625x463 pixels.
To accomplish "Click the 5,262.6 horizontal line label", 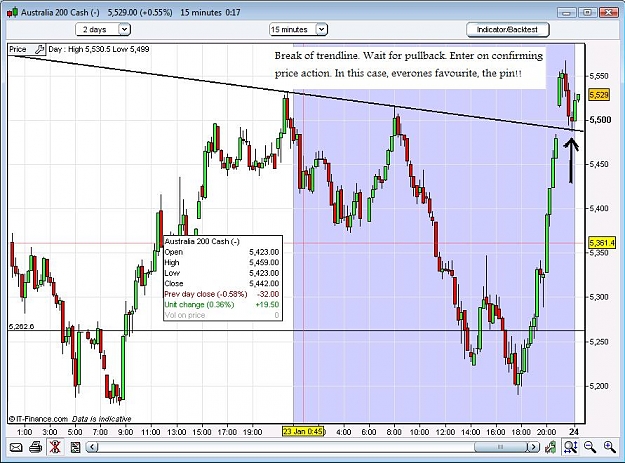I will (21, 326).
